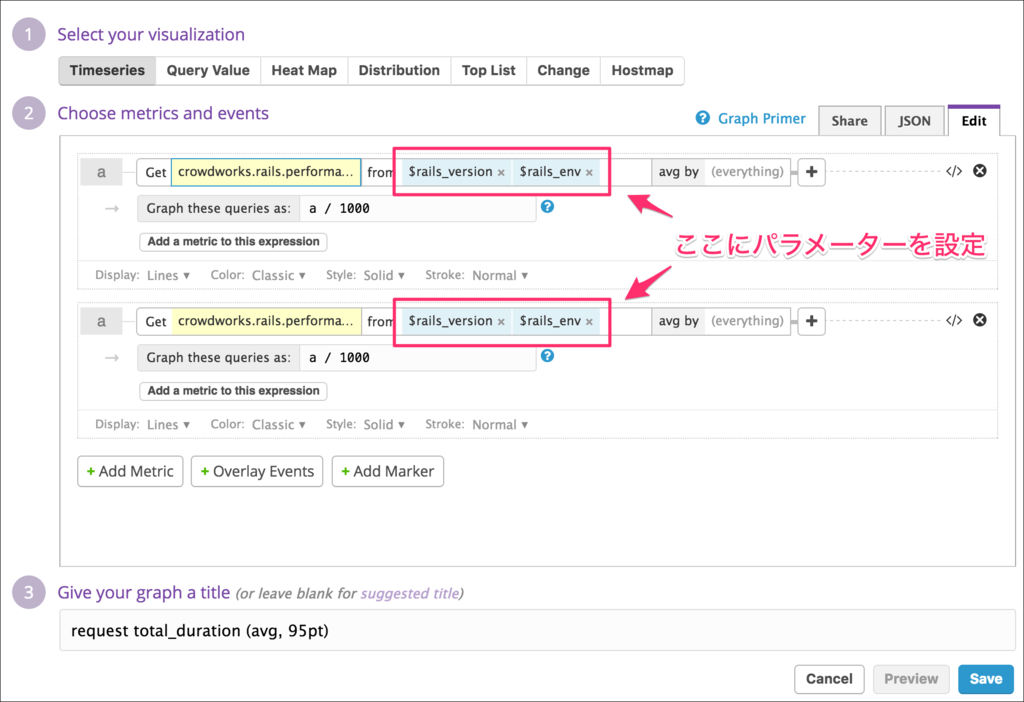Select Distribution visualization type
Viewport: 1024px width, 702px height.
399,71
